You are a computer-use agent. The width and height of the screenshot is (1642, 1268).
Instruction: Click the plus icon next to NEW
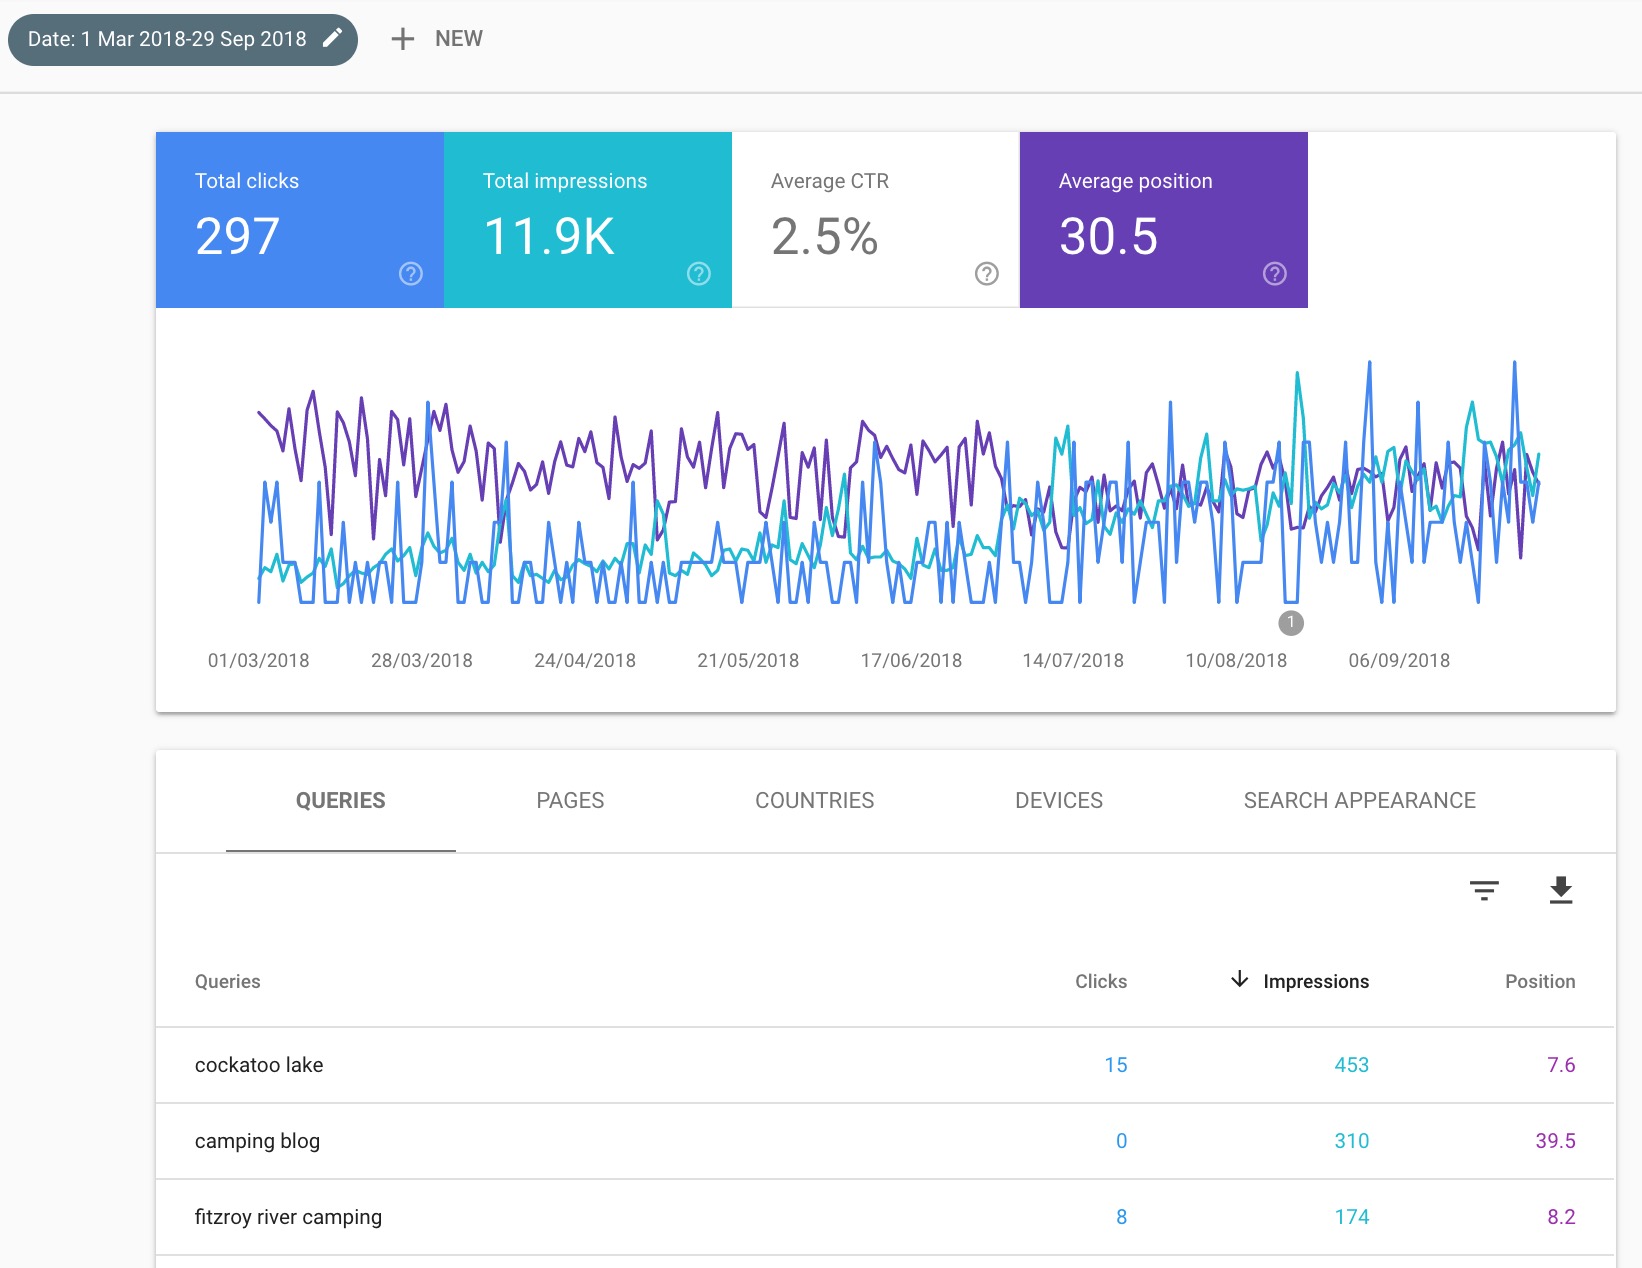click(x=402, y=38)
